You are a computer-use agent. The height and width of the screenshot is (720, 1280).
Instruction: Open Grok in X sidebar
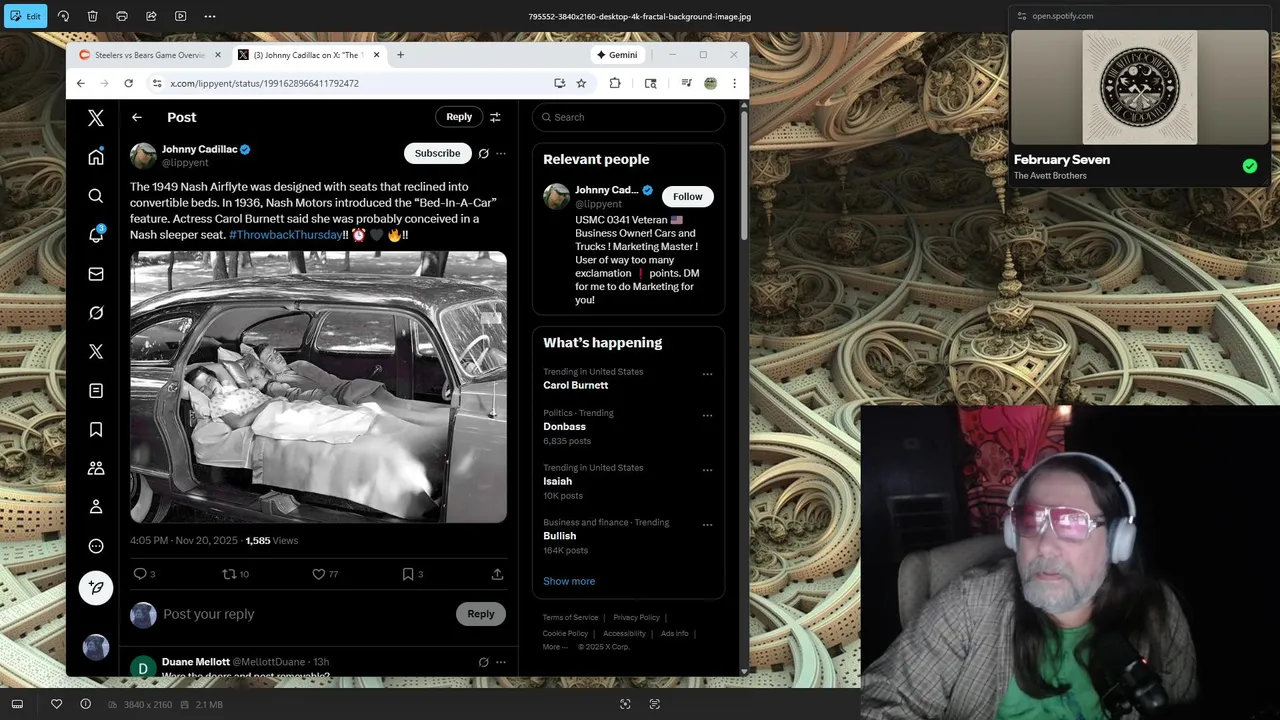[x=96, y=313]
